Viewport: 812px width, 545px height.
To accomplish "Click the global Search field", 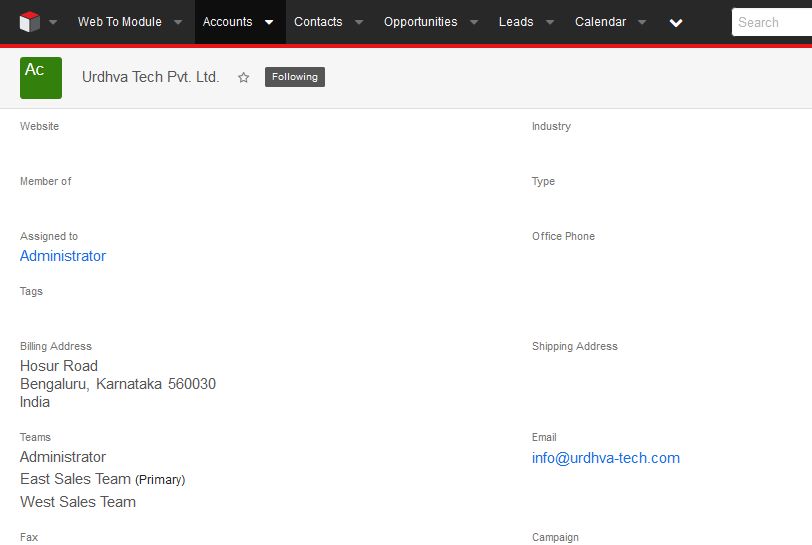I will tap(772, 22).
